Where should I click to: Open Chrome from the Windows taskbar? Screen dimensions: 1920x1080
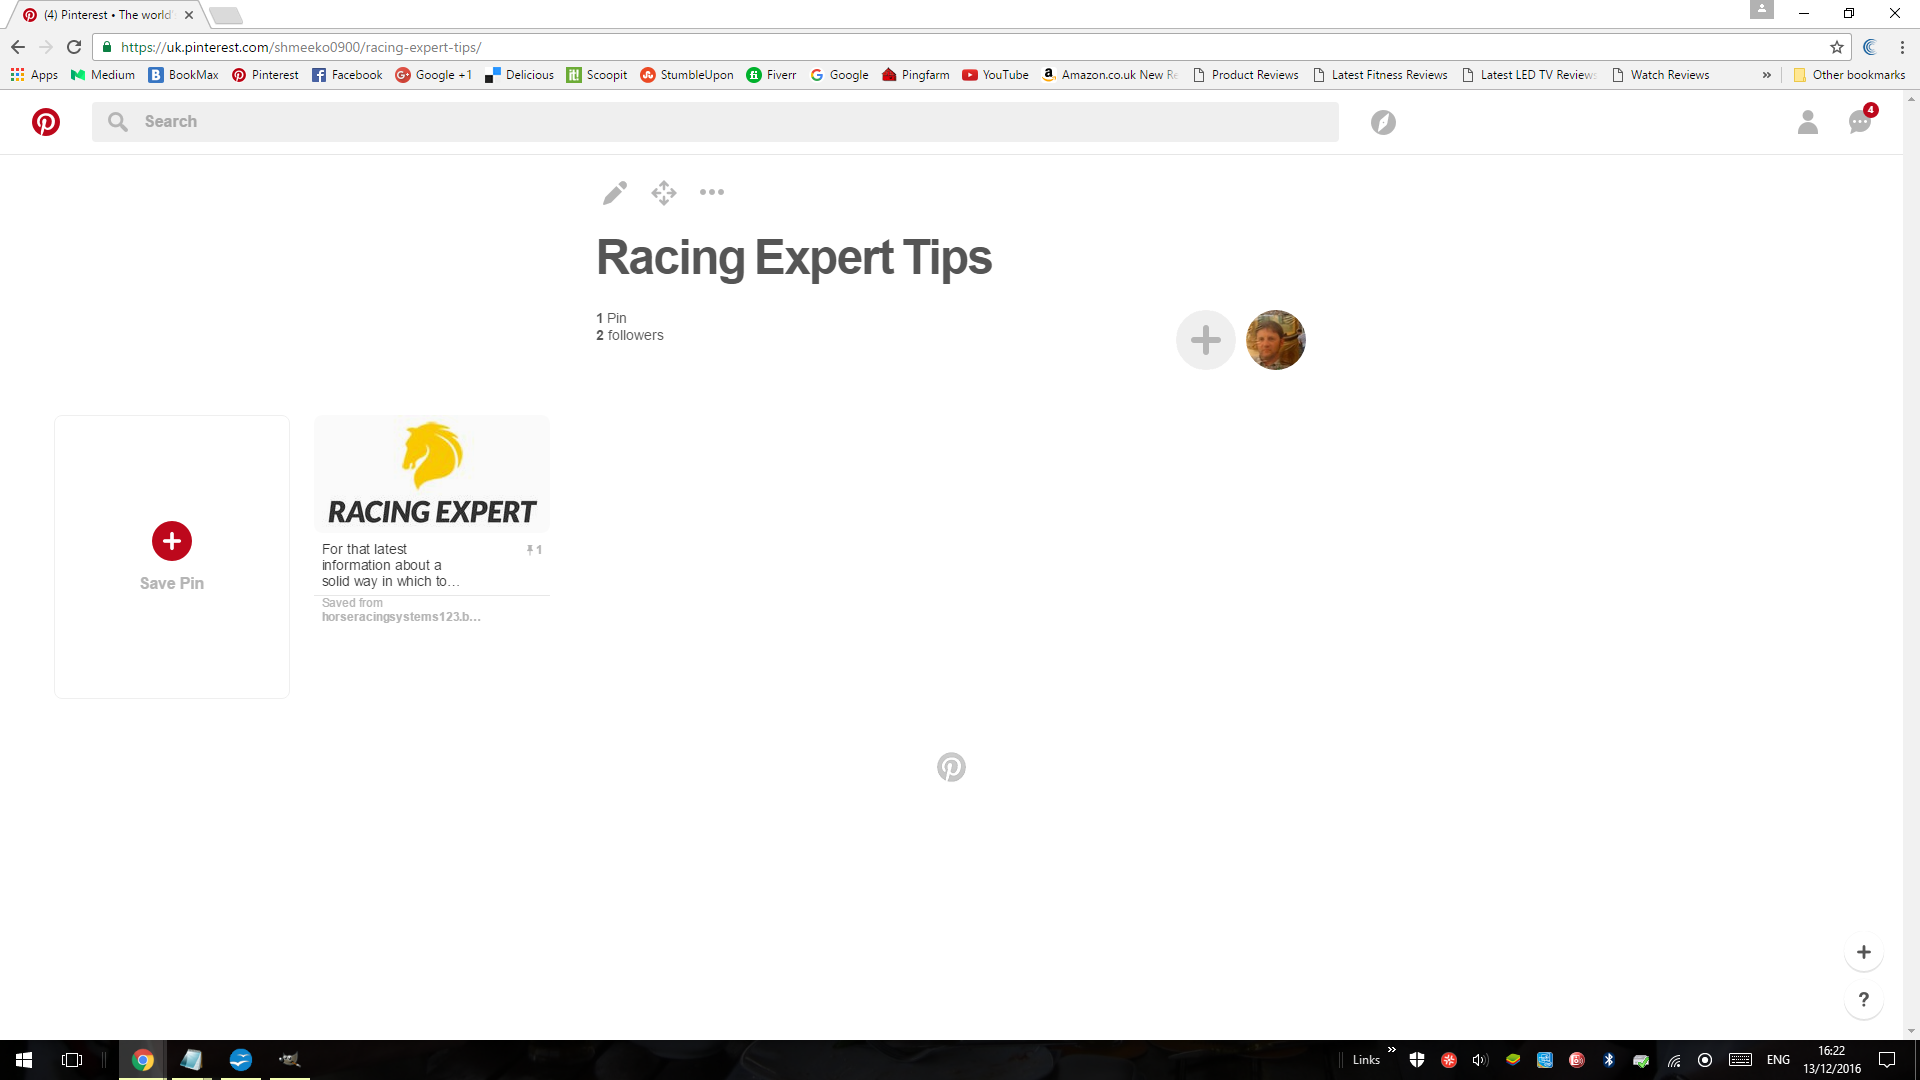pyautogui.click(x=143, y=1060)
